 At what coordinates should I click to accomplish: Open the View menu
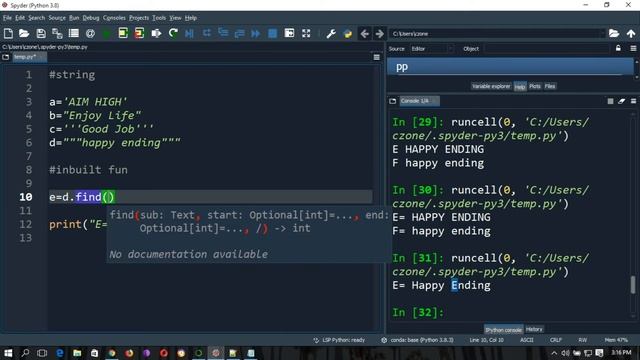(175, 18)
